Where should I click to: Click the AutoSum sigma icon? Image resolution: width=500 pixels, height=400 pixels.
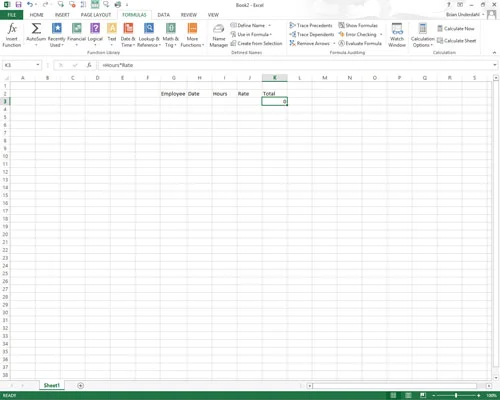[36, 29]
